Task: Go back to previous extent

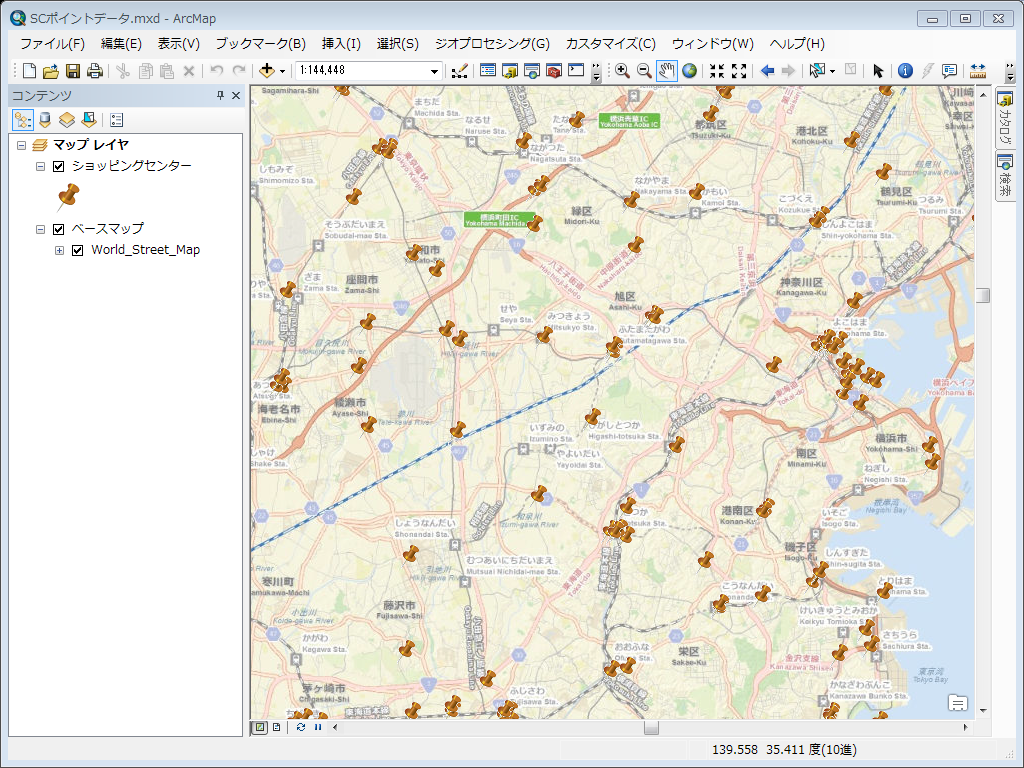Action: tap(767, 71)
